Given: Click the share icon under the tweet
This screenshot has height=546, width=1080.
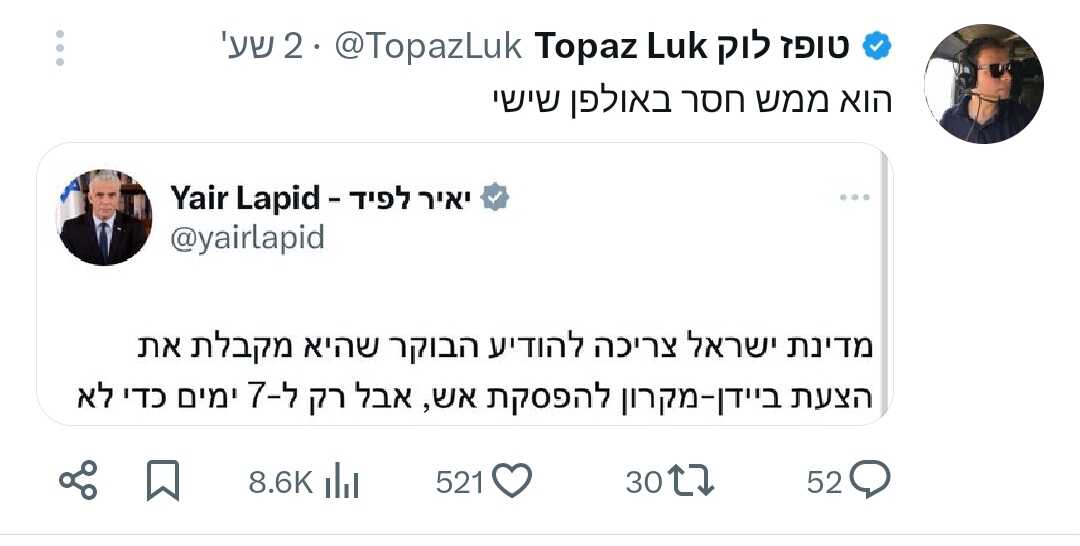Looking at the screenshot, I should tap(78, 482).
